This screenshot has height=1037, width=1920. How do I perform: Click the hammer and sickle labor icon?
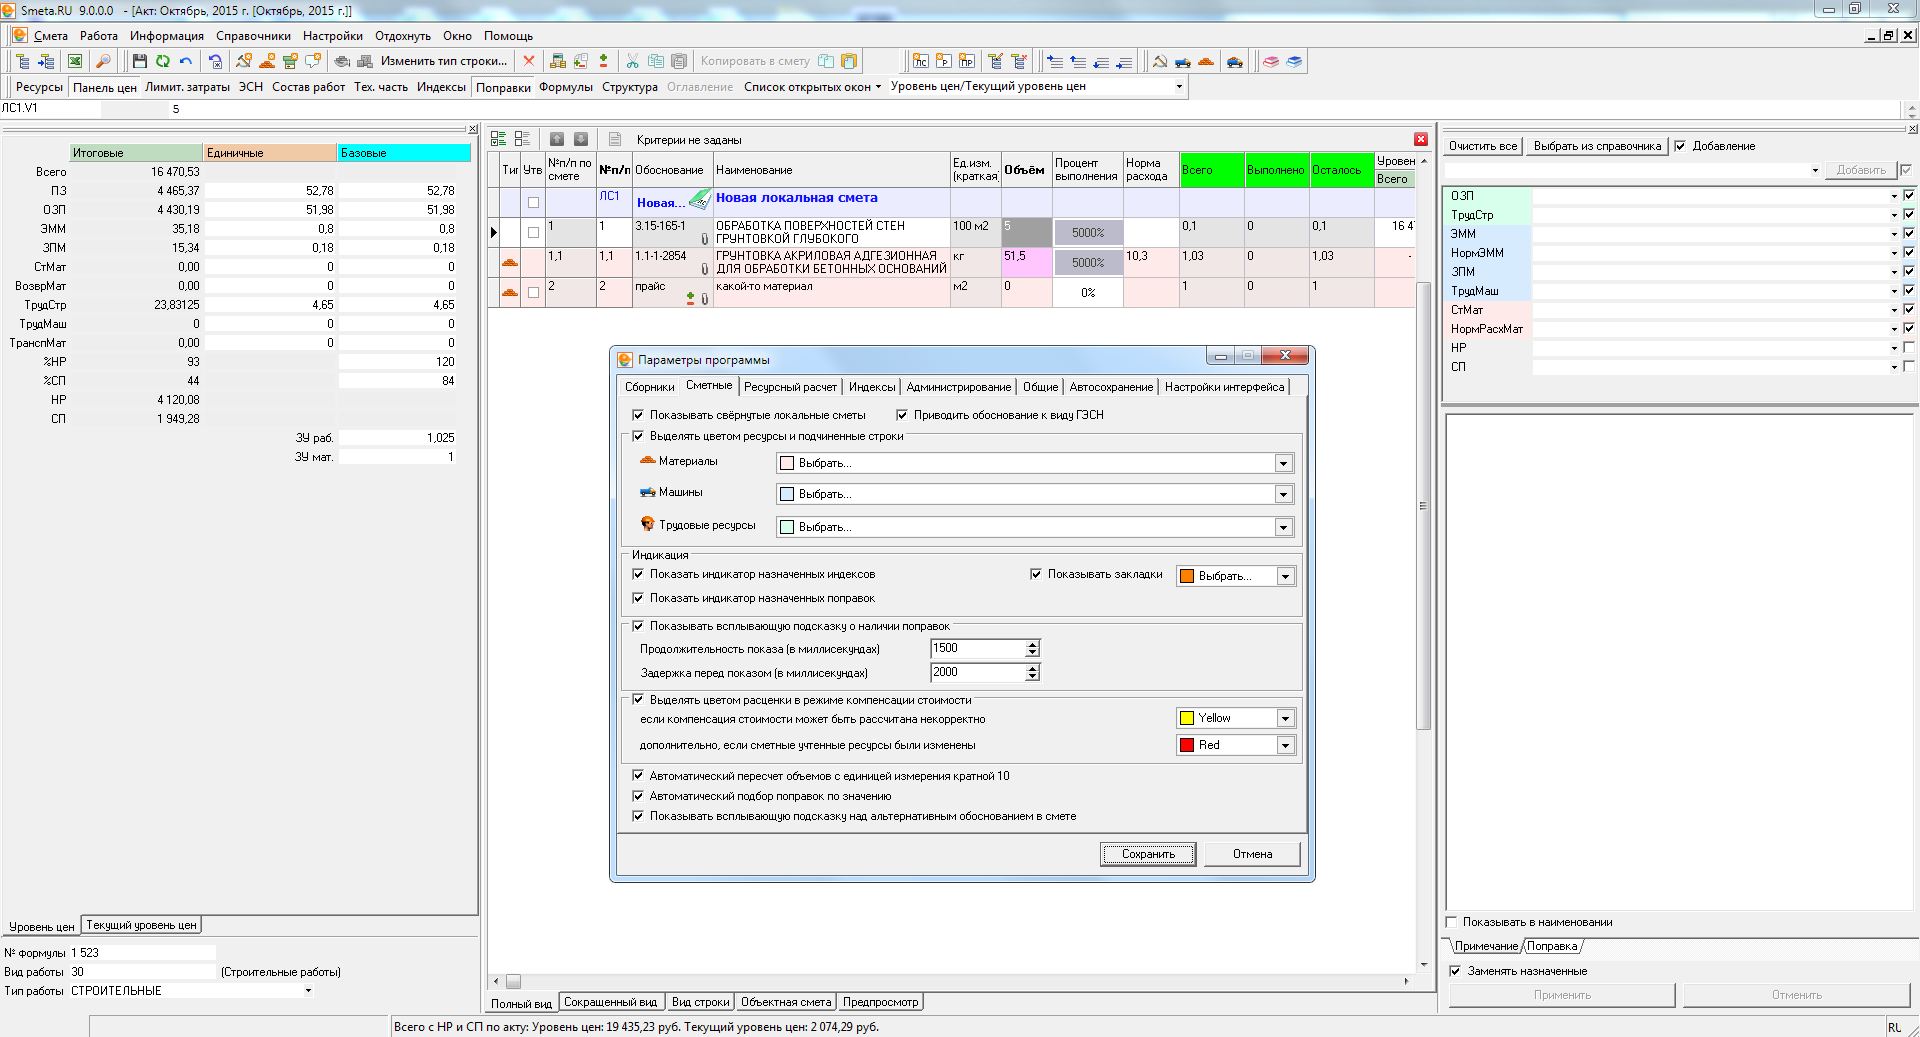tap(1160, 61)
